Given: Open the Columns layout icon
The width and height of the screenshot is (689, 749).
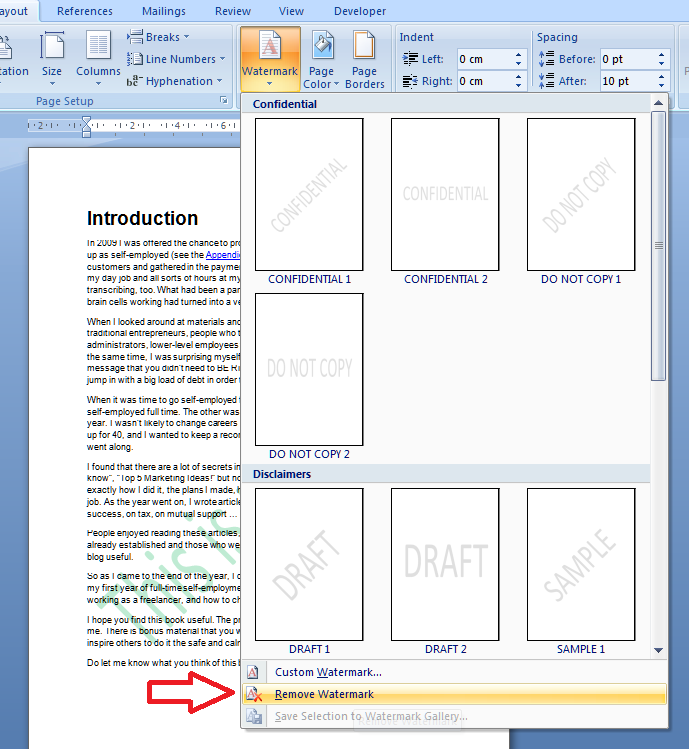Looking at the screenshot, I should click(x=98, y=46).
